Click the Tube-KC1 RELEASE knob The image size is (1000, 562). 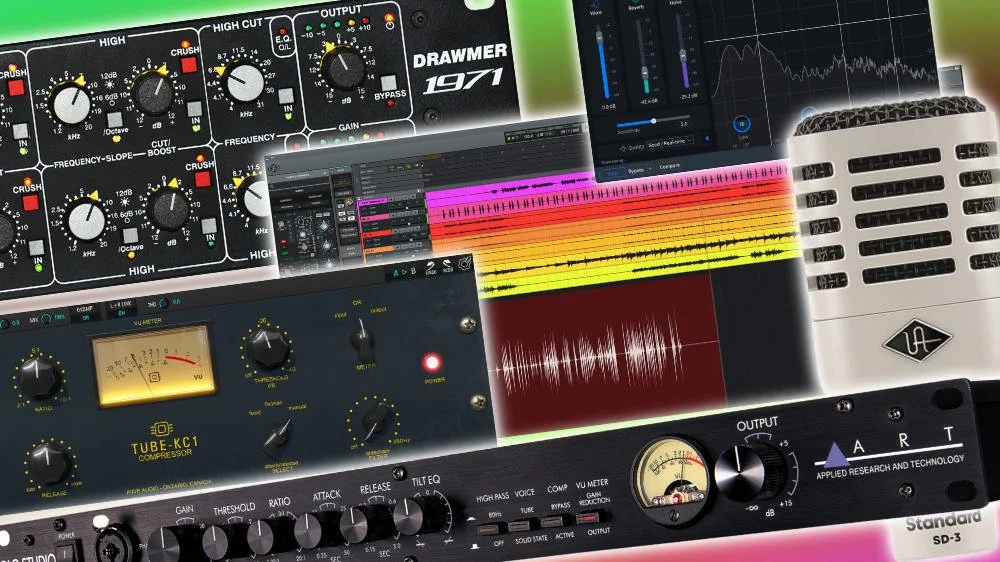(x=49, y=462)
